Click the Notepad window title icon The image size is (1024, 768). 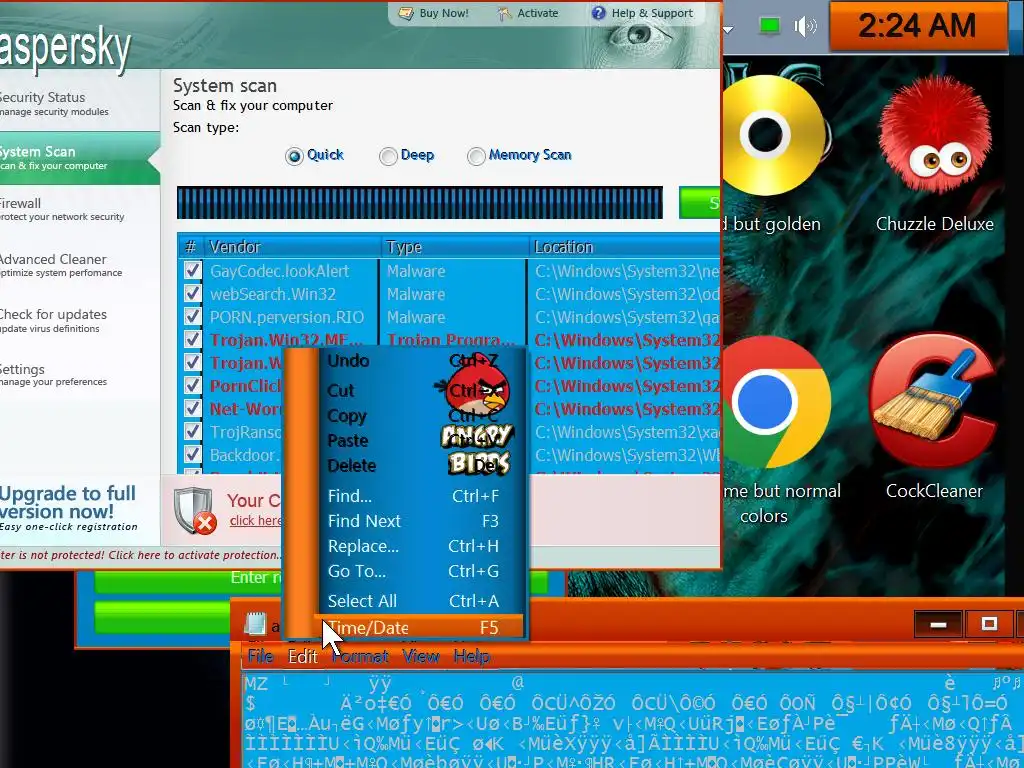point(255,623)
